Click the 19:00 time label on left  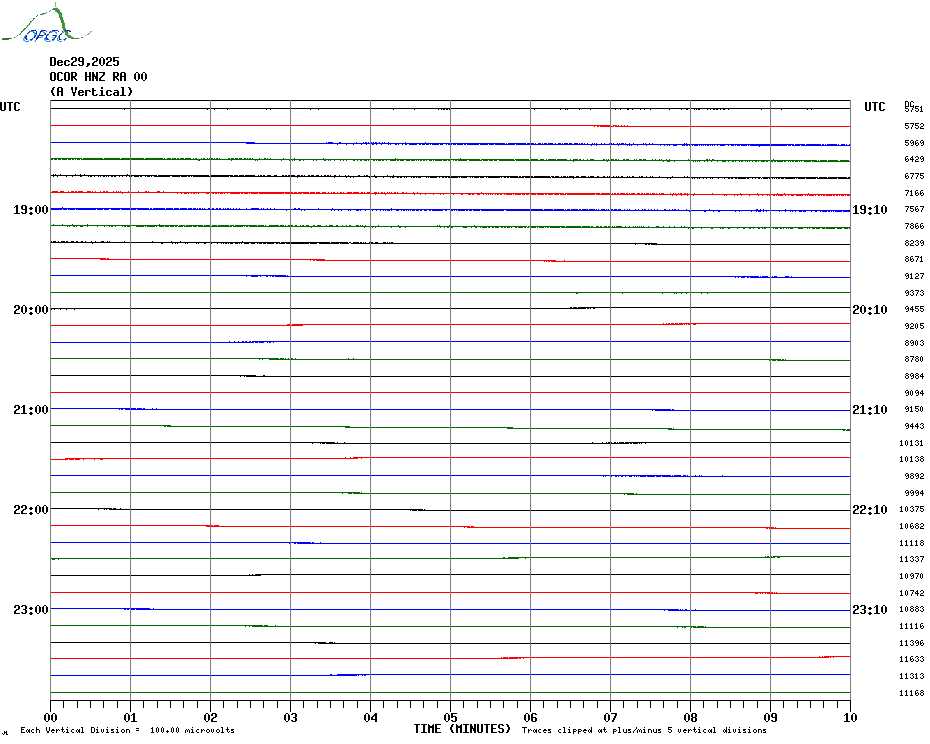pos(30,210)
